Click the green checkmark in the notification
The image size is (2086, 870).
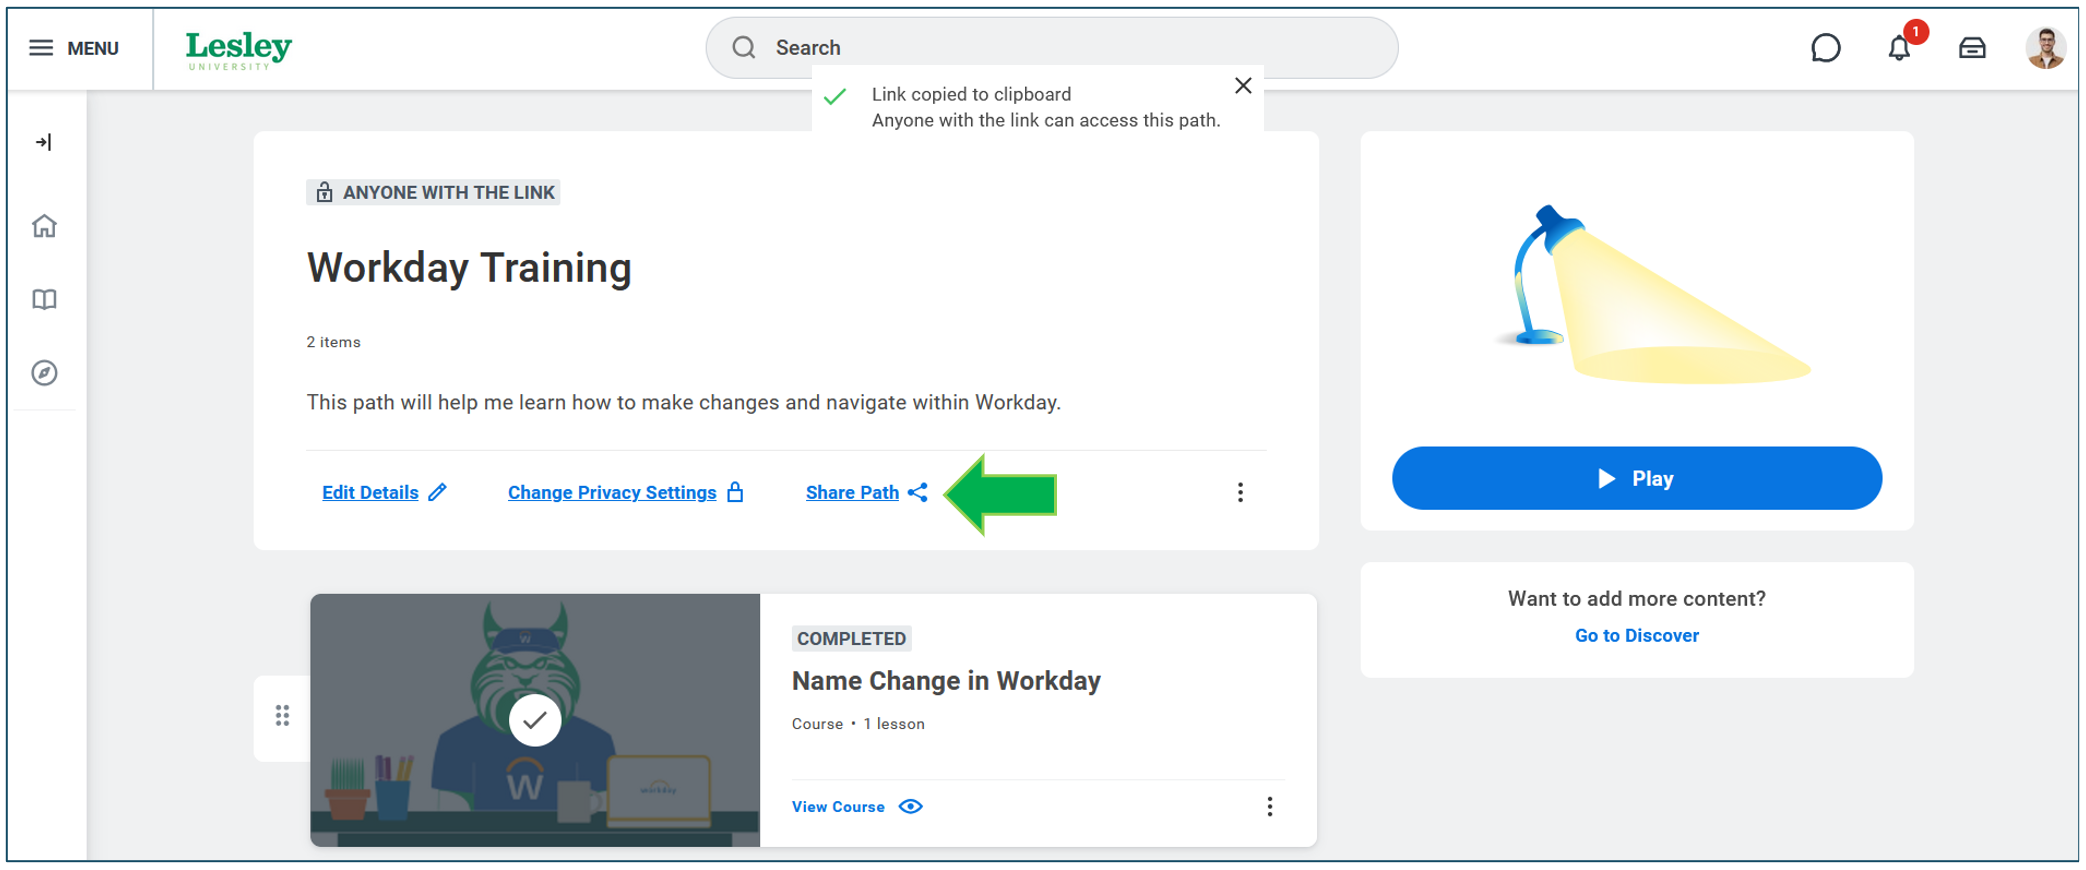click(x=835, y=96)
